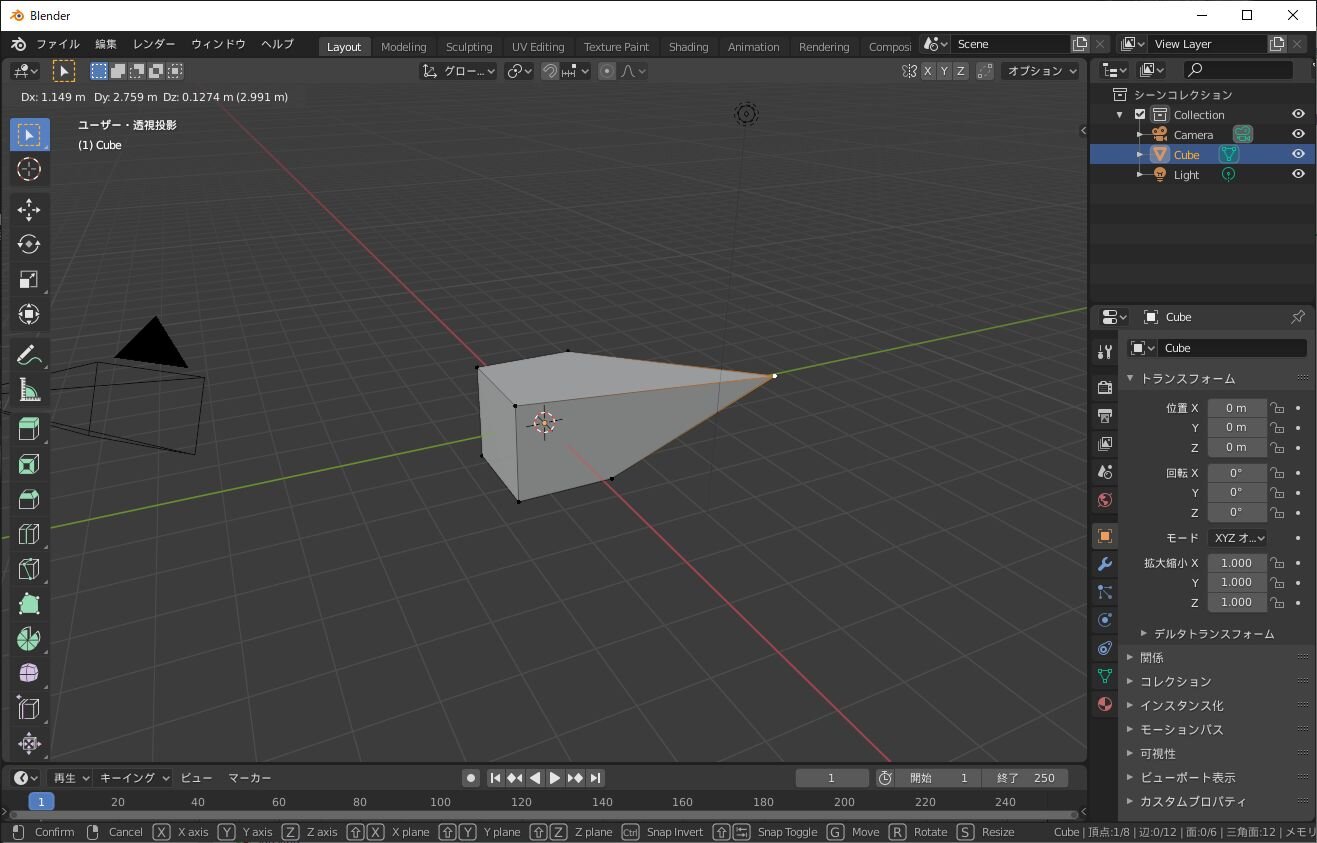Select the Edge Slide tool
Image resolution: width=1317 pixels, height=843 pixels.
tap(29, 708)
